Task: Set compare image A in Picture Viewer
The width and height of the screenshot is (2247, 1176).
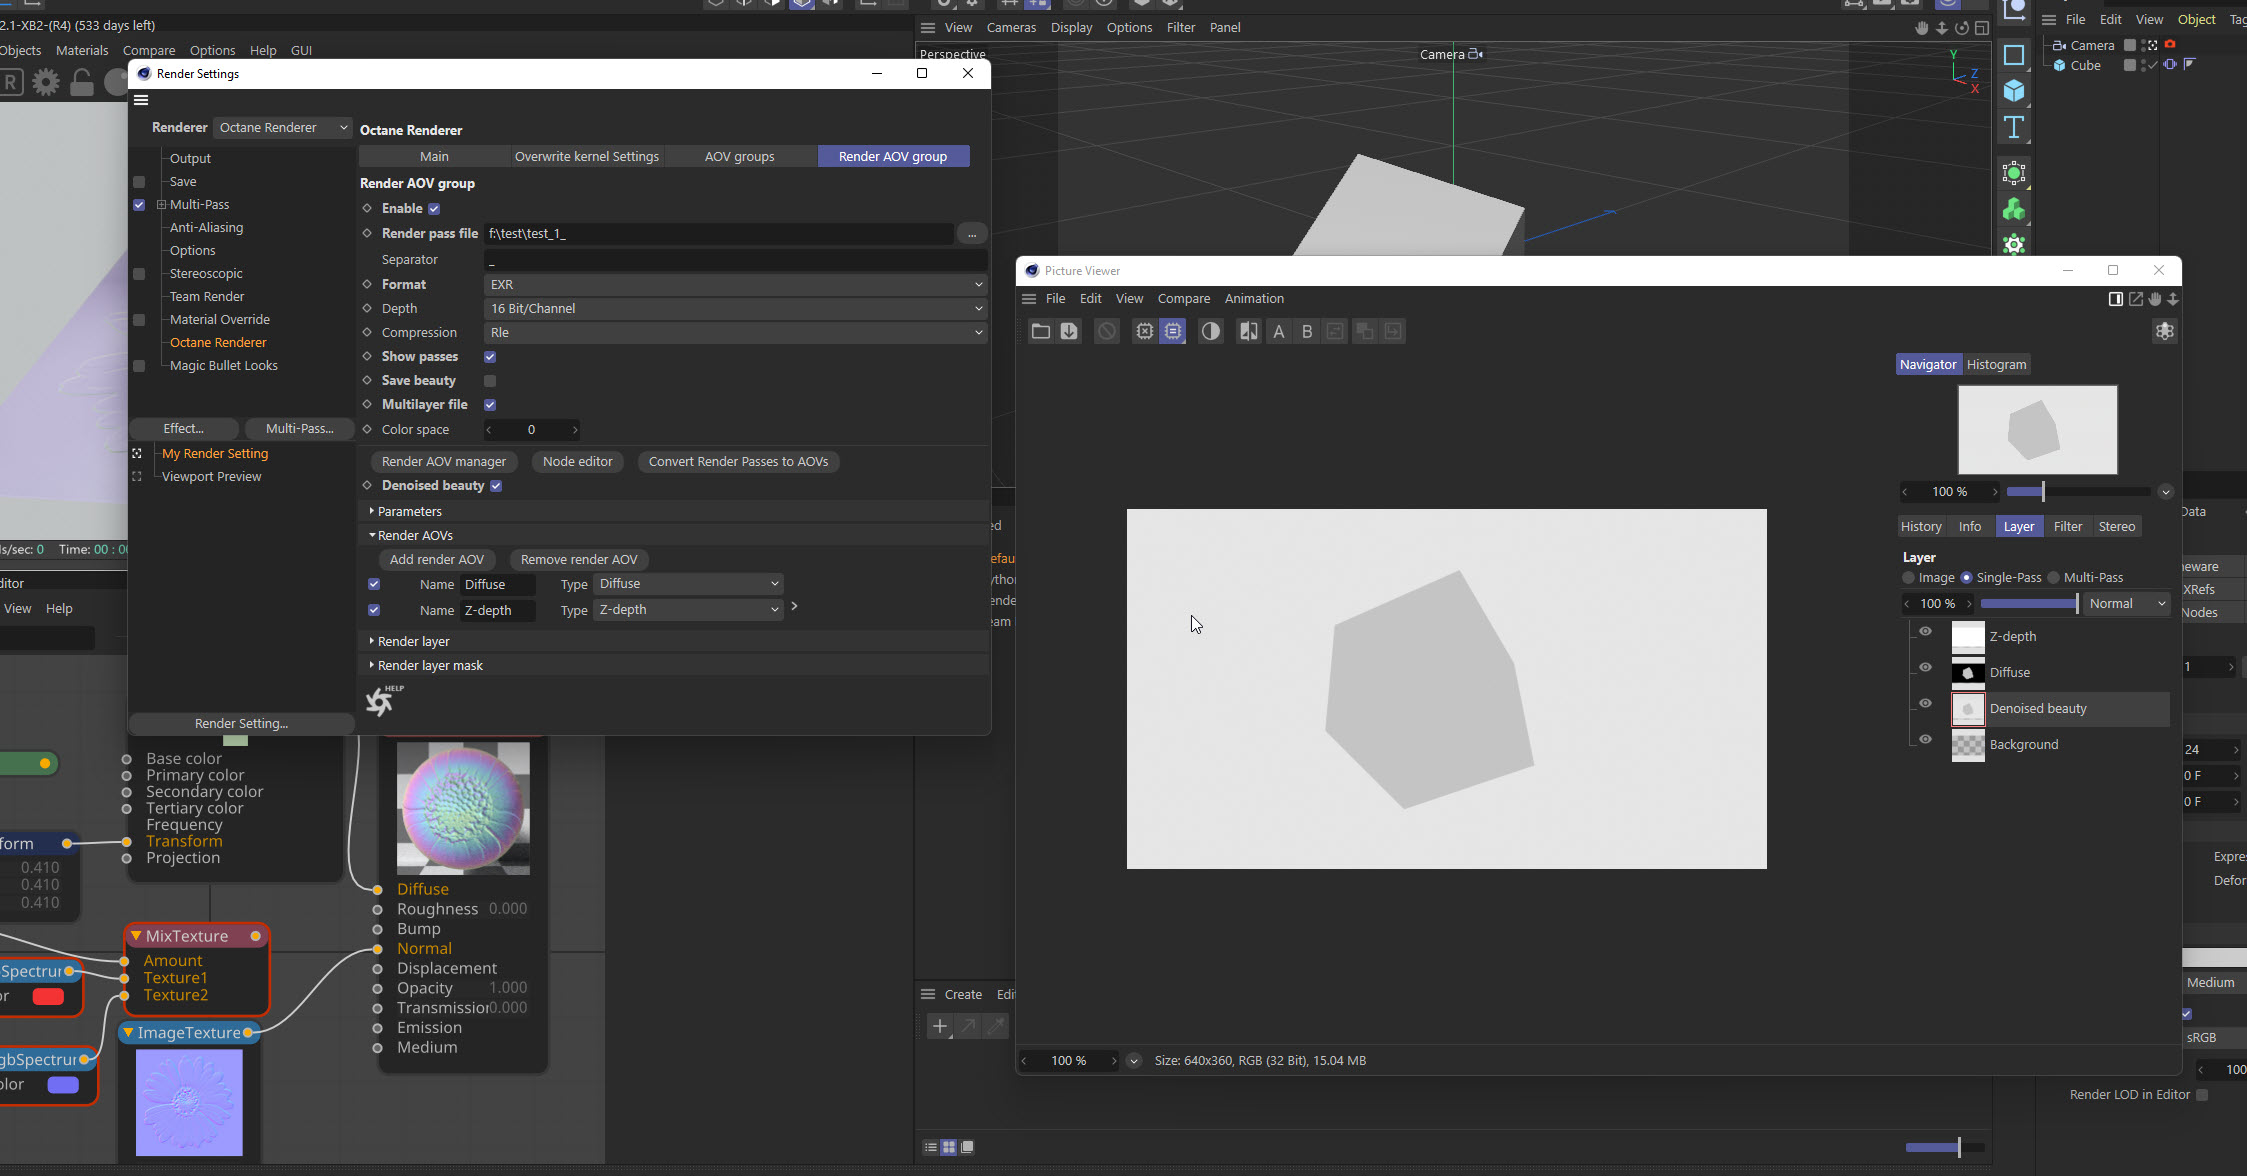Action: click(1278, 331)
